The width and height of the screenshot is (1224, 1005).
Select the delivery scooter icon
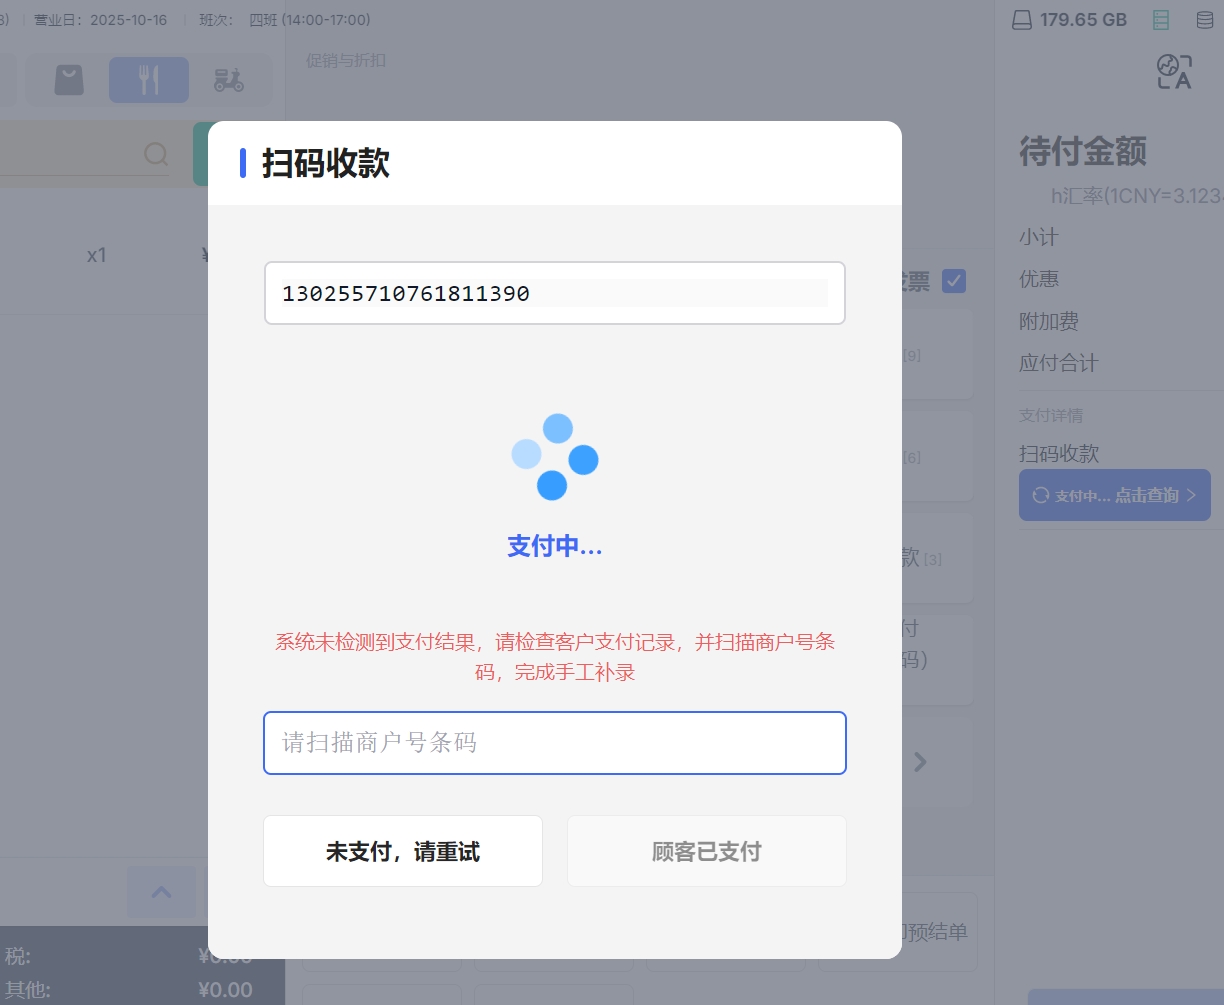point(229,80)
